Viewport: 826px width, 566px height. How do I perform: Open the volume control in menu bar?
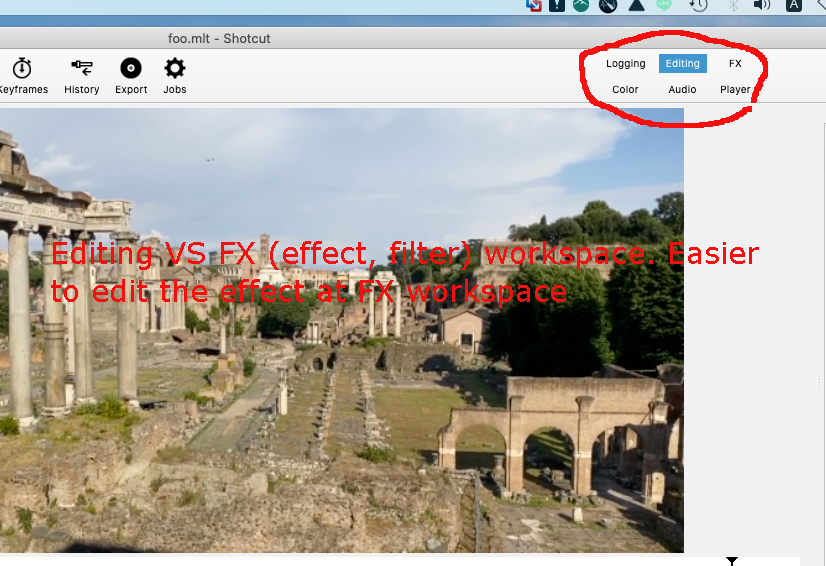pyautogui.click(x=762, y=5)
